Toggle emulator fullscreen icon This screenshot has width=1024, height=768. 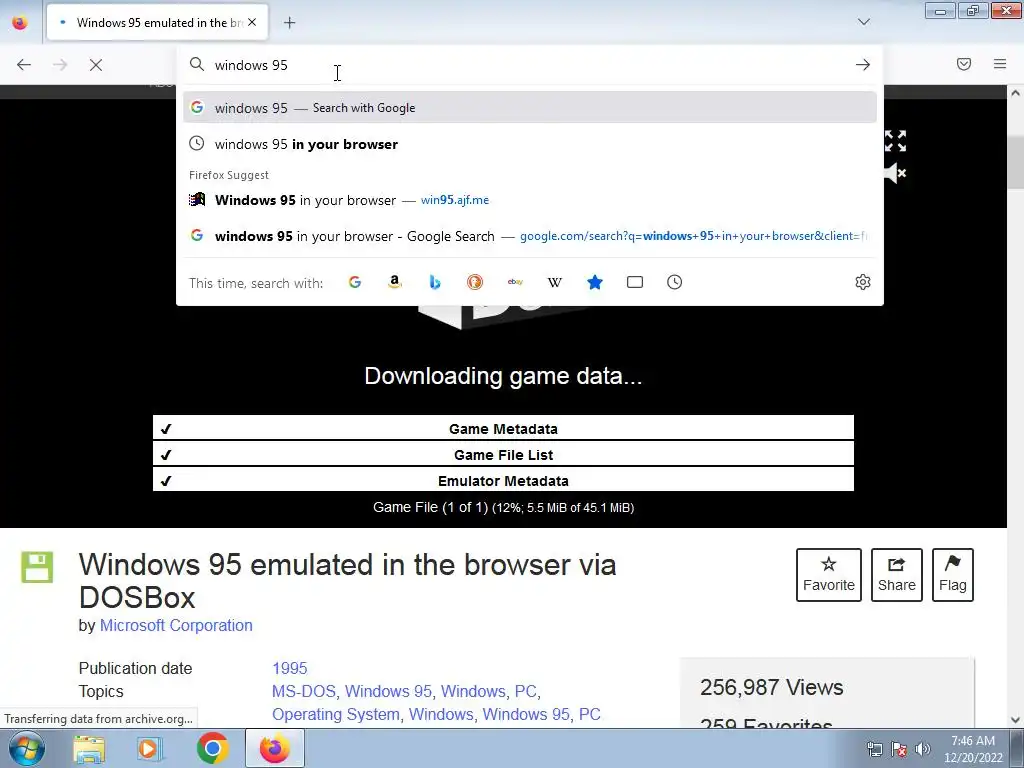coord(895,141)
